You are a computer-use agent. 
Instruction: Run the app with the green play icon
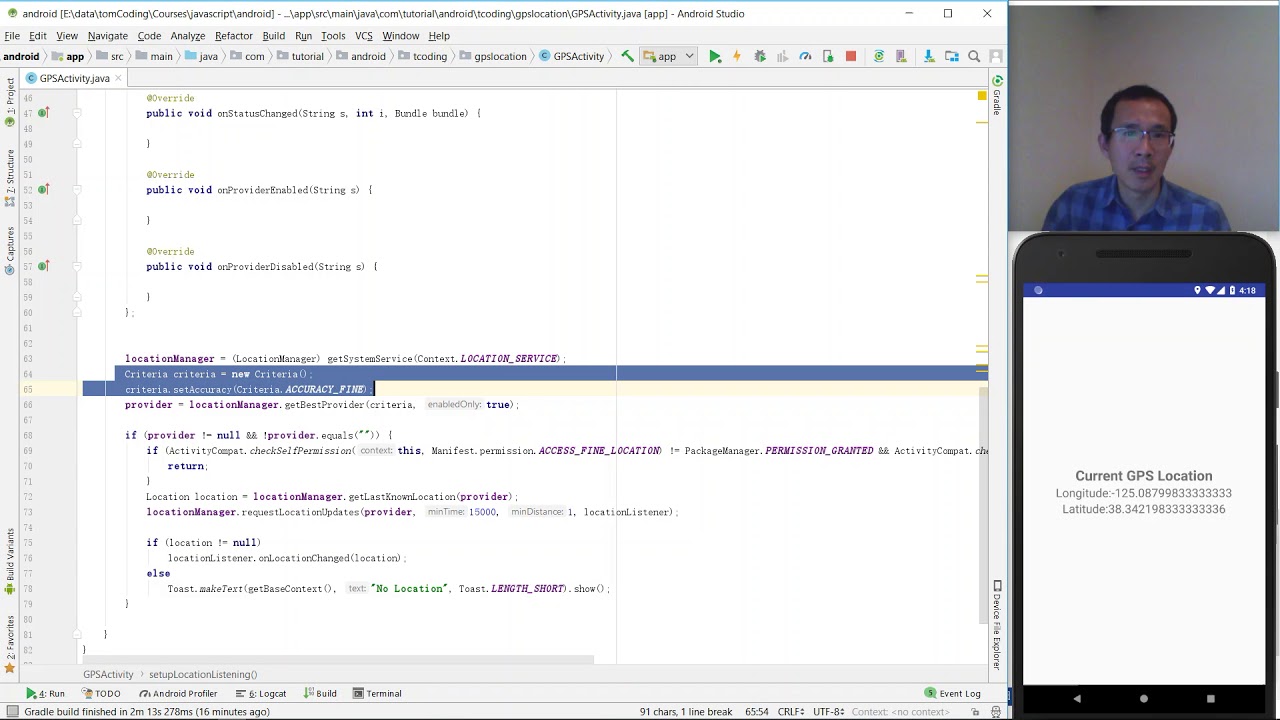(715, 56)
